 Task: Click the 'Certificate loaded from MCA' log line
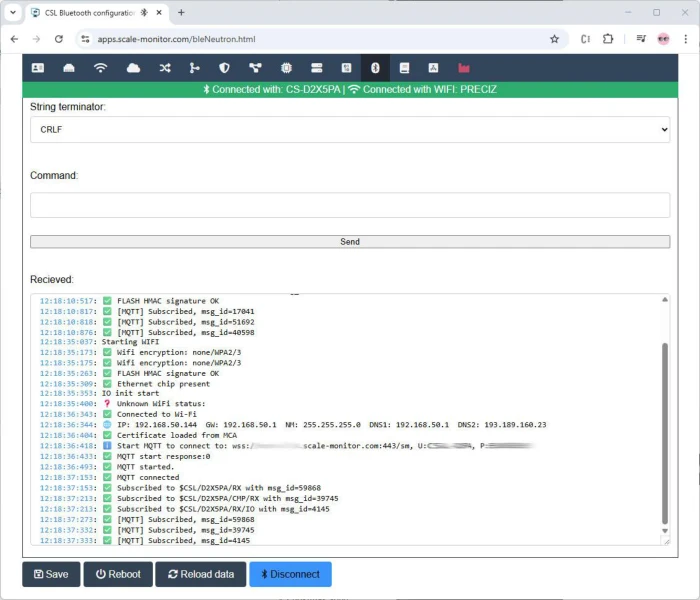click(138, 435)
